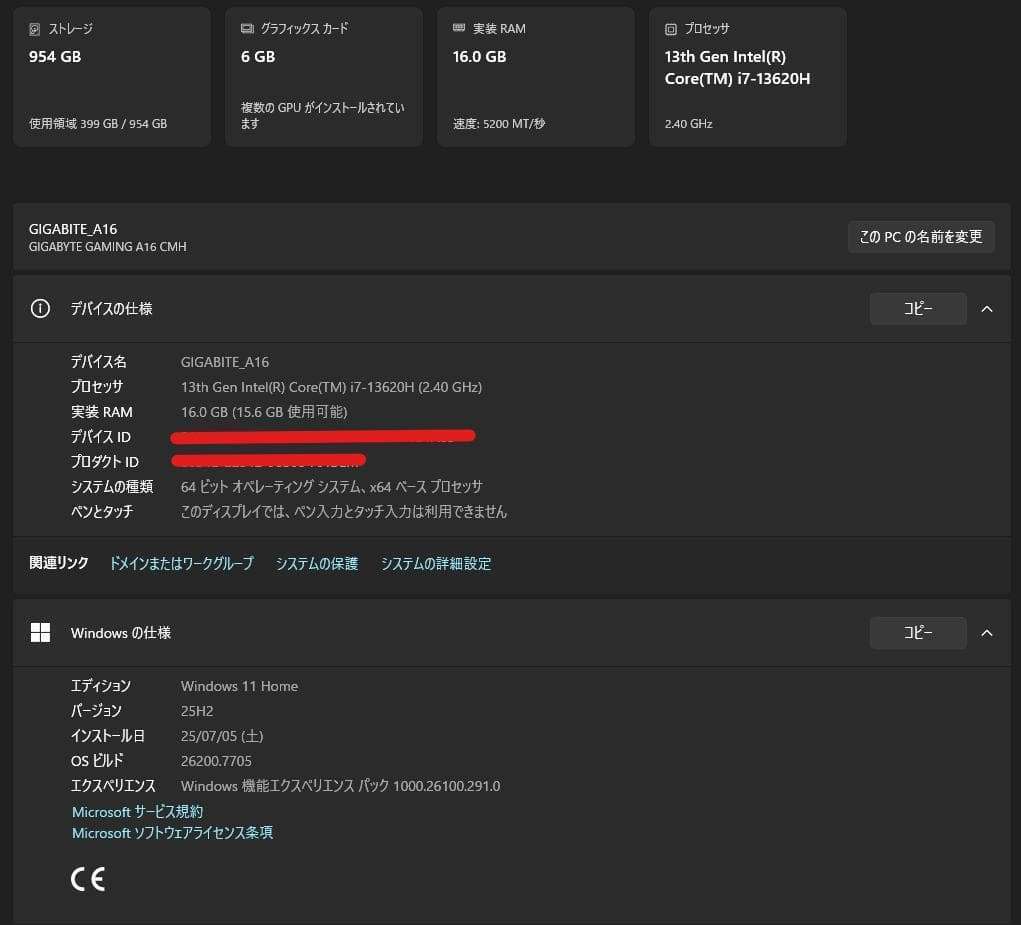This screenshot has width=1021, height=925.
Task: Click the storage icon in Storage card
Action: 35,29
